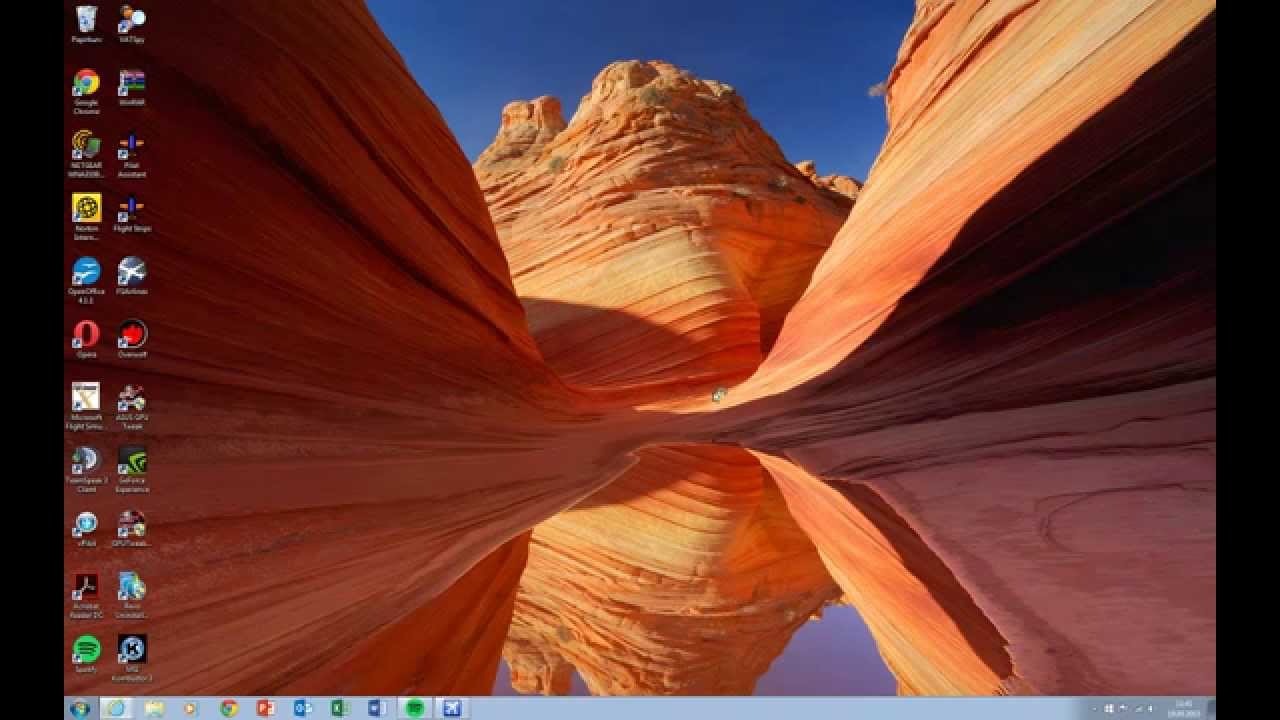Launch Word from the taskbar

tap(377, 708)
